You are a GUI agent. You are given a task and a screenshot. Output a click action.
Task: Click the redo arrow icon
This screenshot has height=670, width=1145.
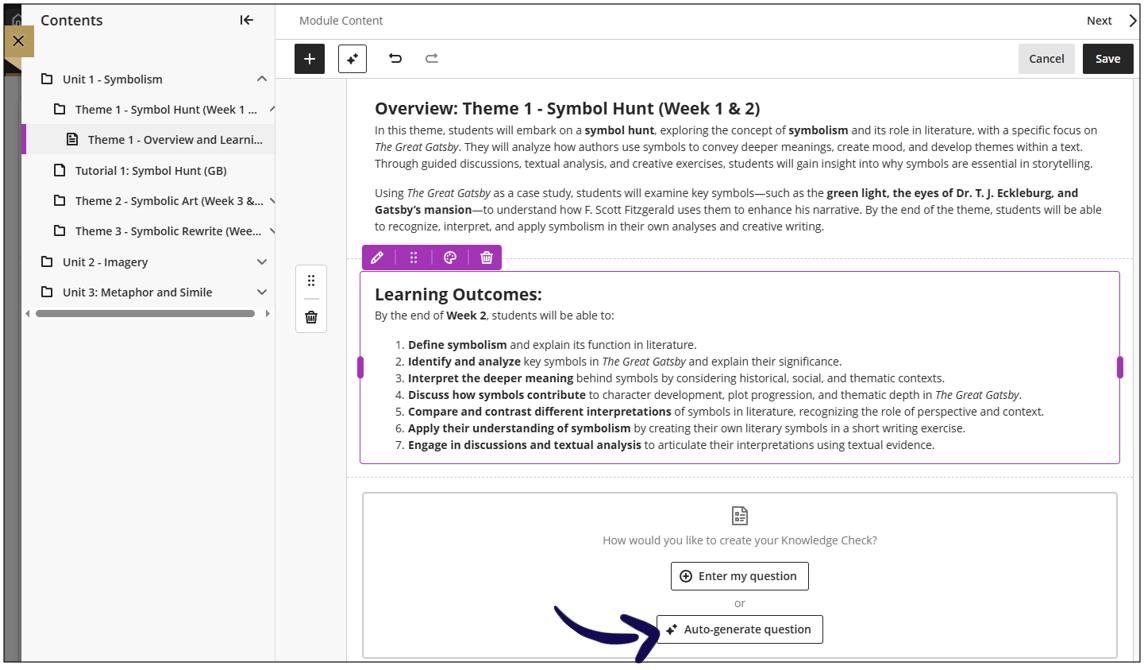tap(431, 58)
